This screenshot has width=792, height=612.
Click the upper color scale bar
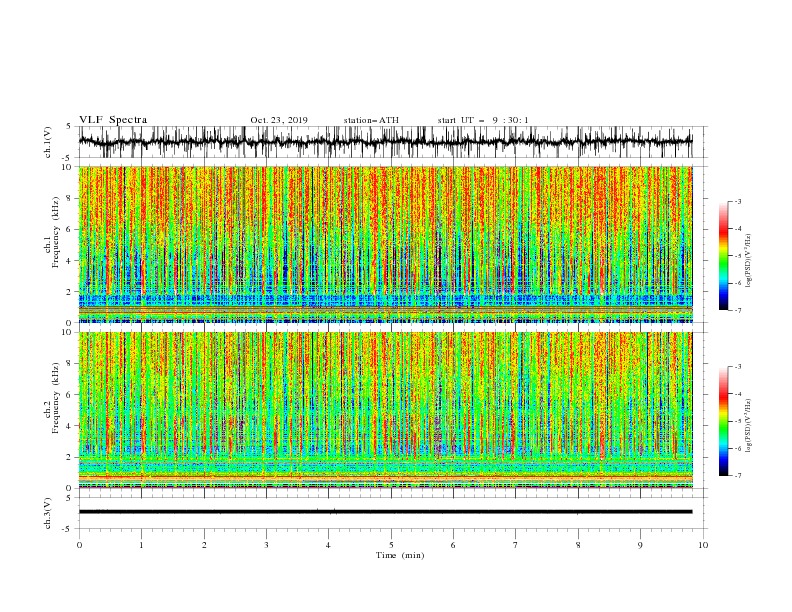723,256
